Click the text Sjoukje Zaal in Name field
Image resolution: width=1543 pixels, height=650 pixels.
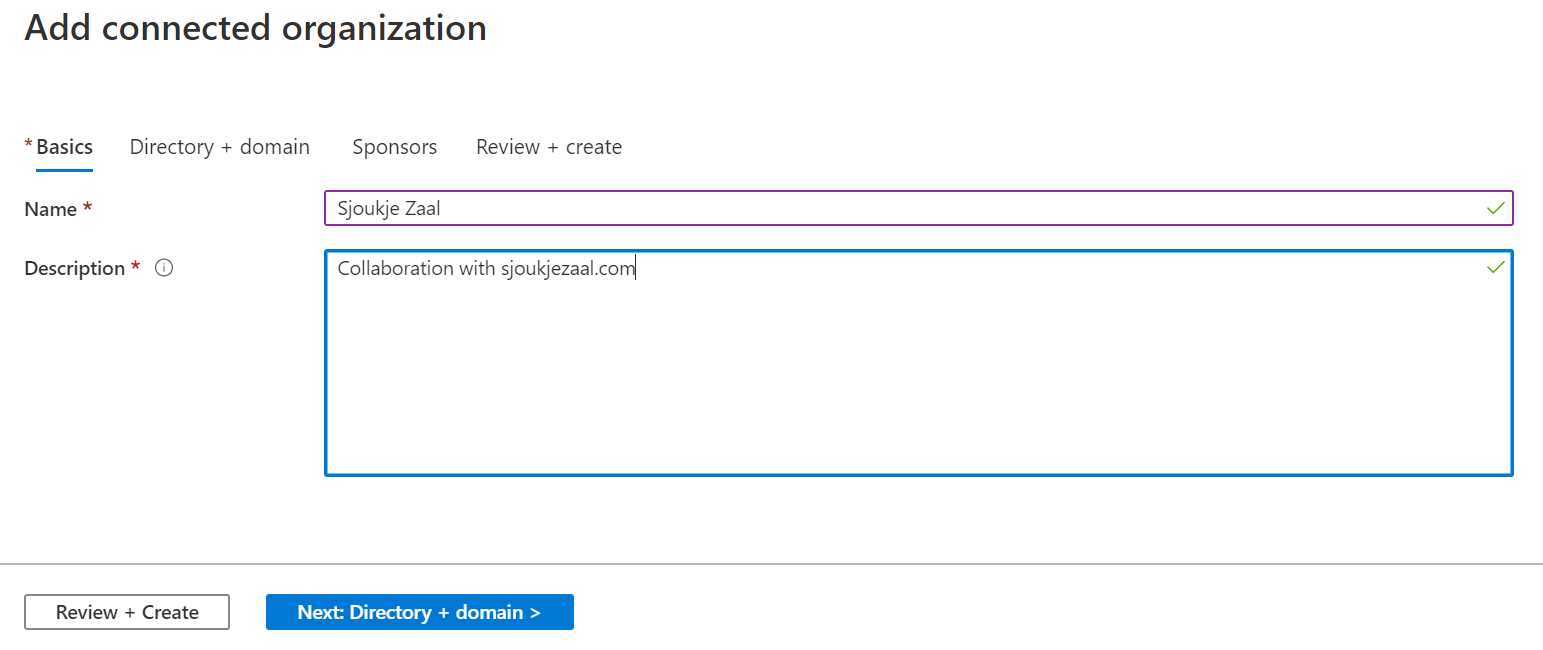(388, 208)
